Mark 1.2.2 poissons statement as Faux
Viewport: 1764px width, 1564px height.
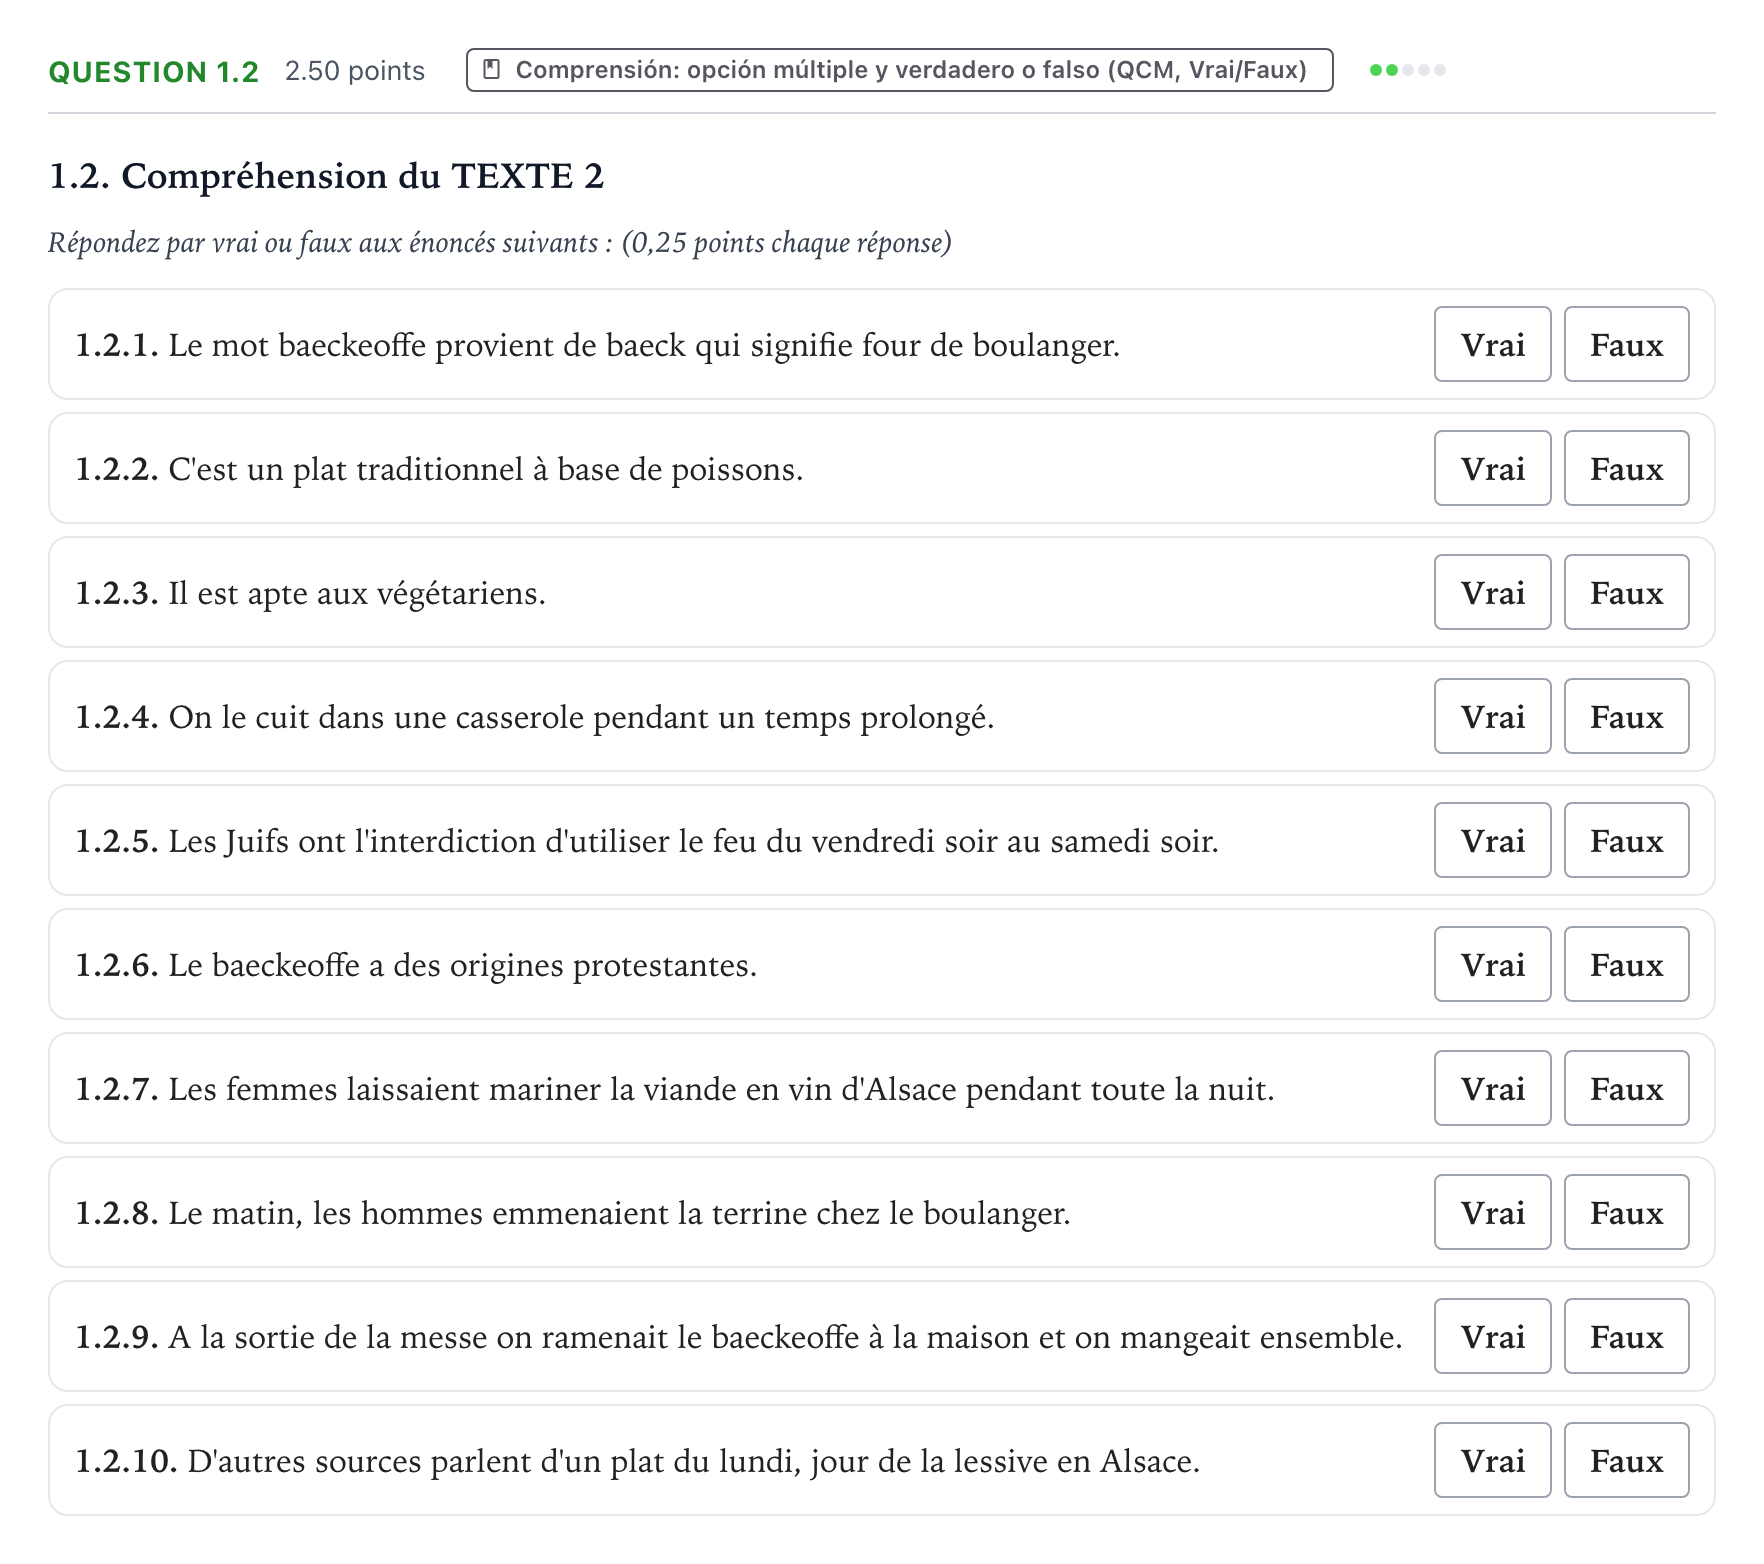tap(1626, 468)
